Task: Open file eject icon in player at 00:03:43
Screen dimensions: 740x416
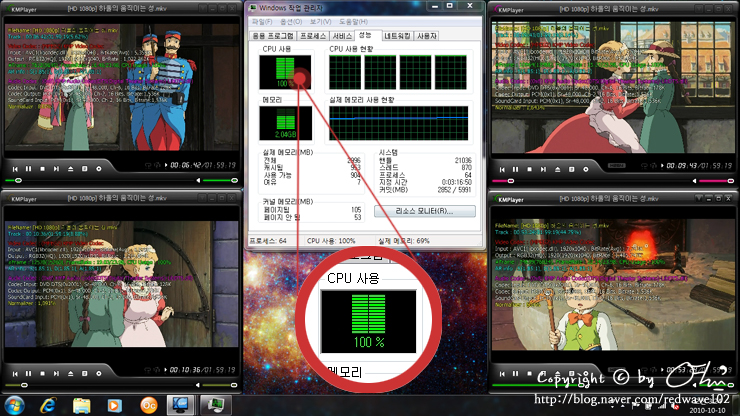Action: [x=558, y=169]
